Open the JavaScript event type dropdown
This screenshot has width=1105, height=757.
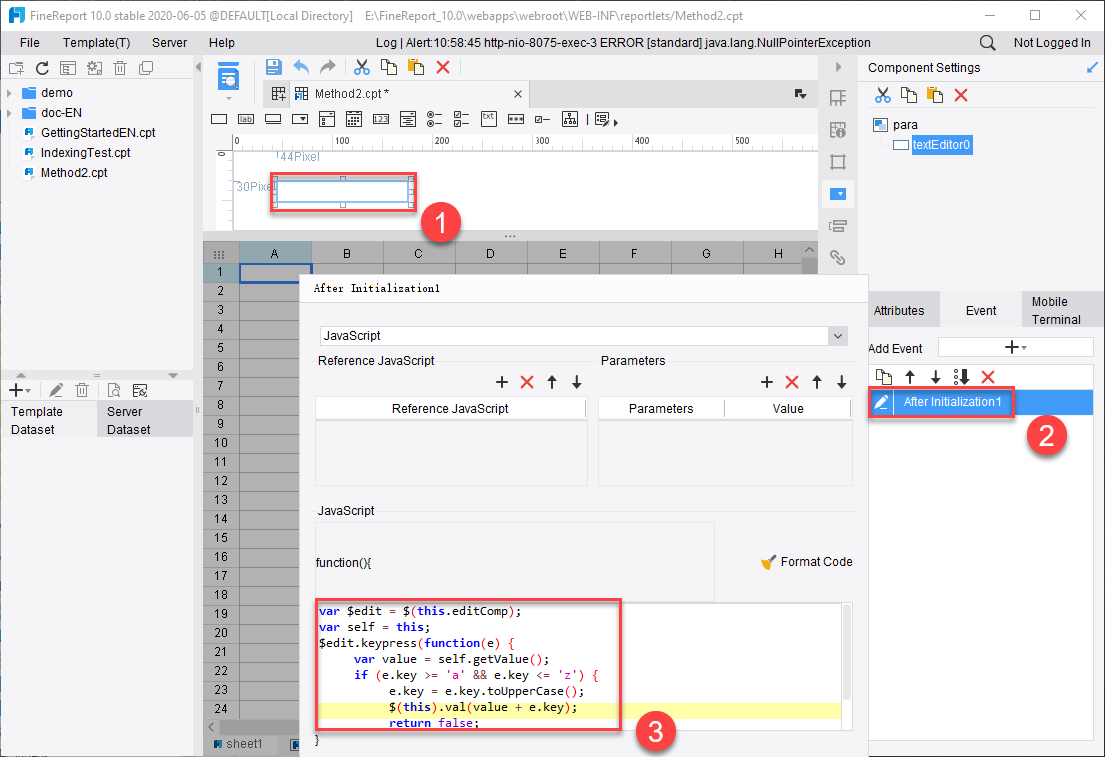(837, 336)
